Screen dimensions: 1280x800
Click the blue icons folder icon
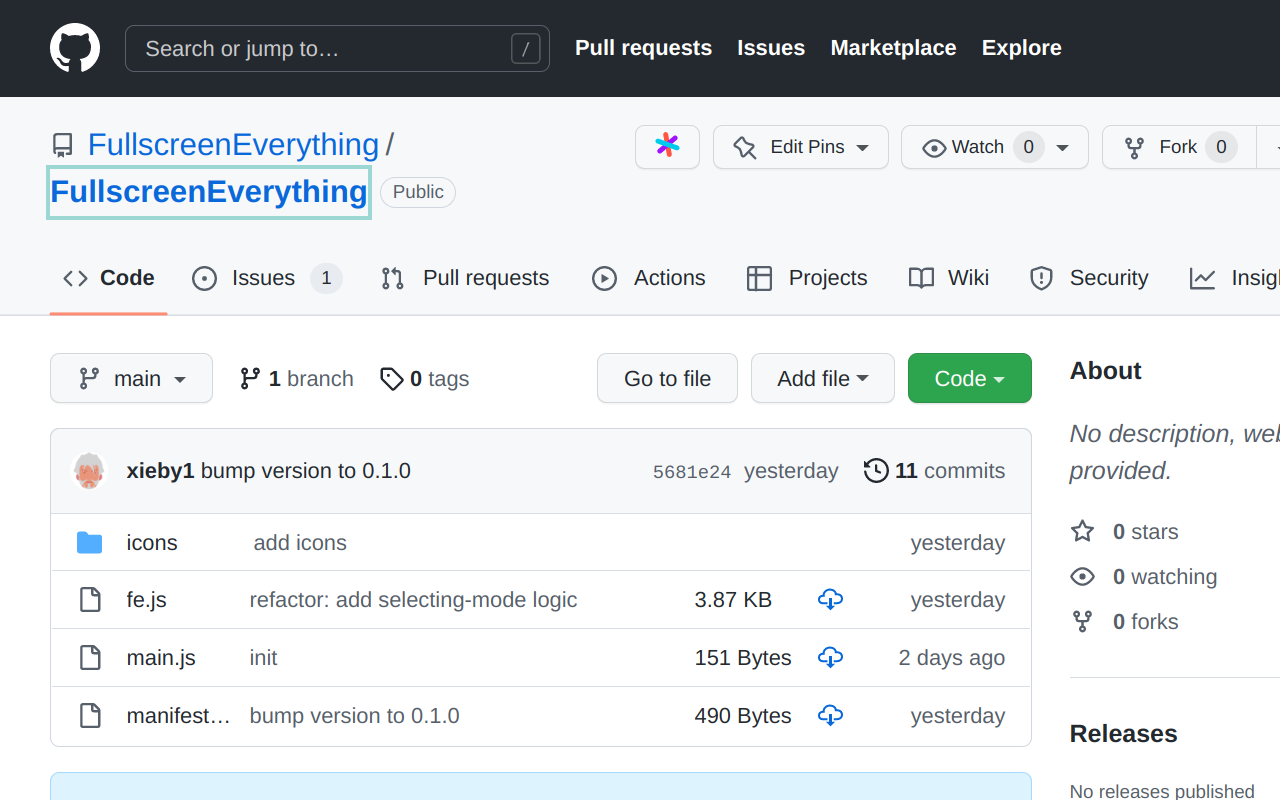[90, 543]
